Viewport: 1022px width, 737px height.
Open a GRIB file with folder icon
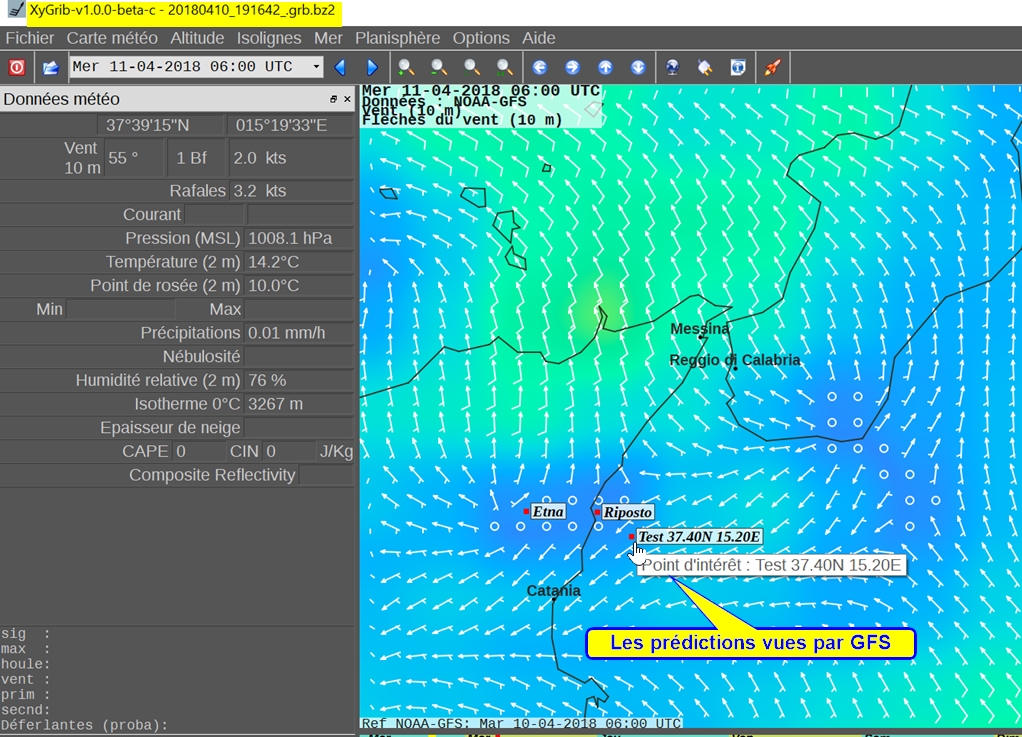tap(50, 67)
